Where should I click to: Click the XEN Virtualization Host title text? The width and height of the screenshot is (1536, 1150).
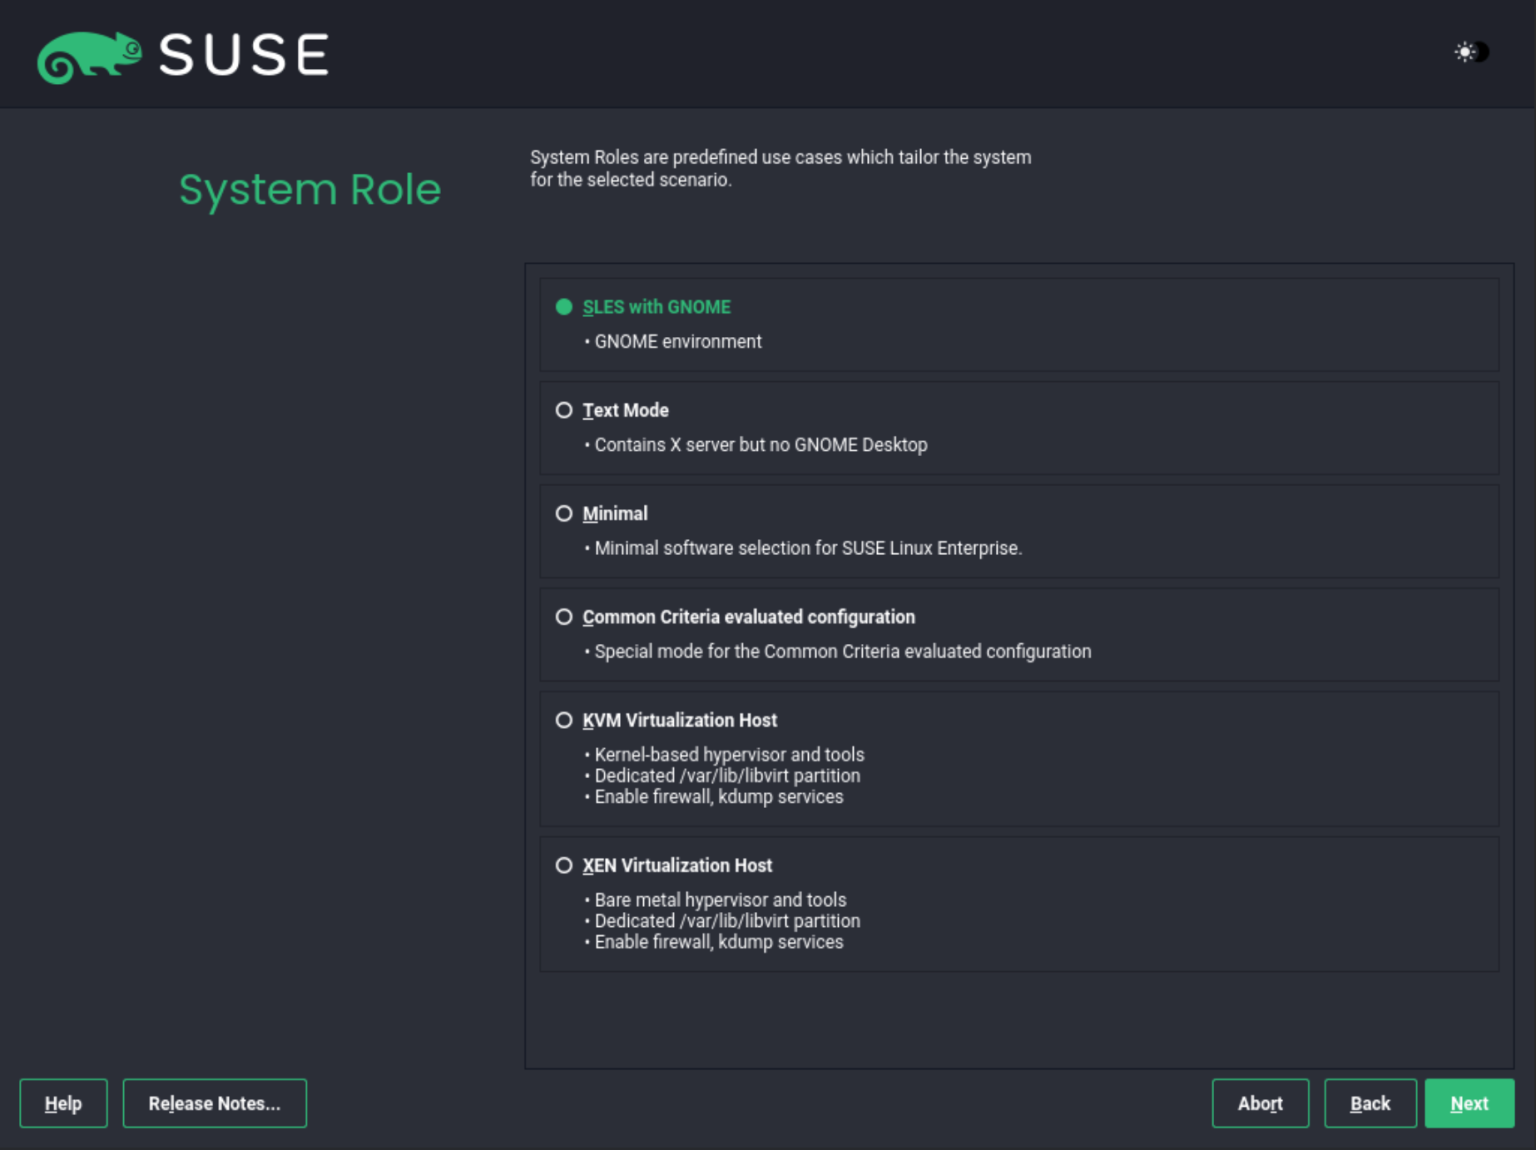678,865
